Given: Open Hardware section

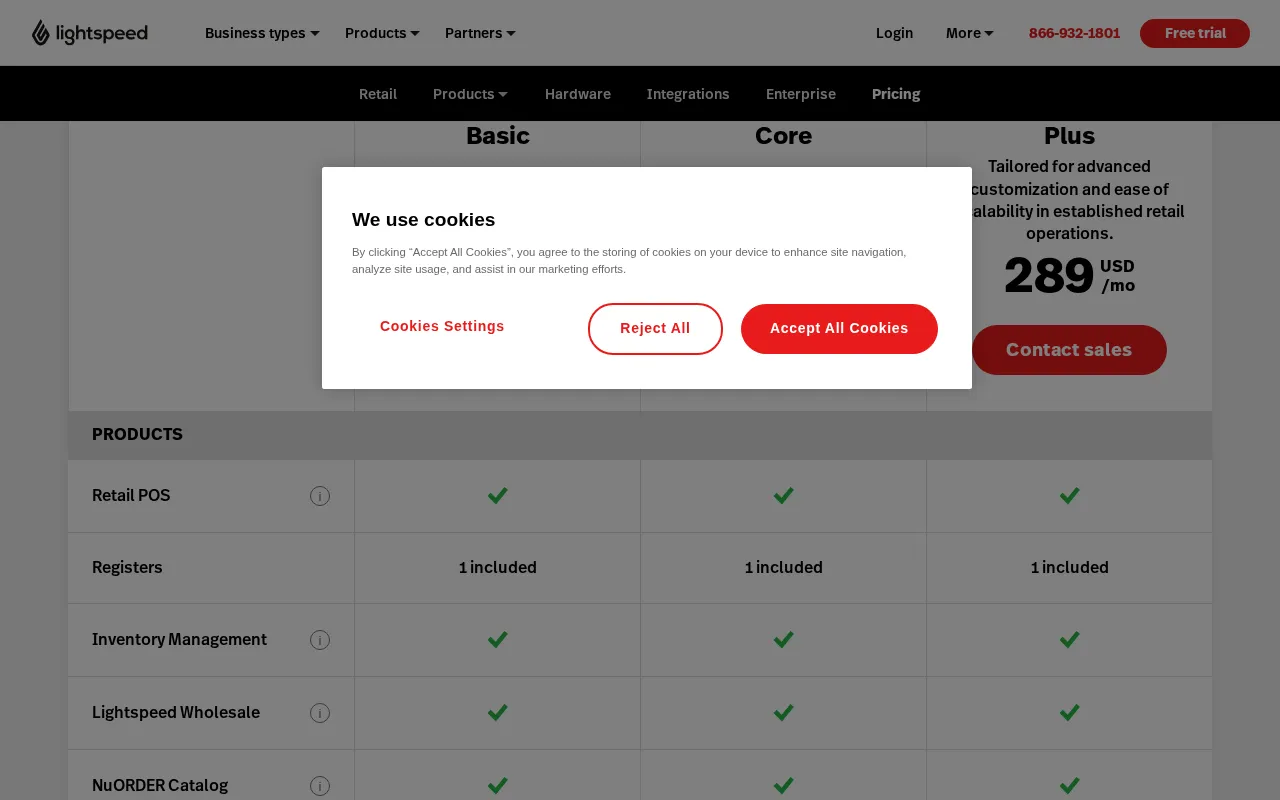Looking at the screenshot, I should [x=578, y=94].
